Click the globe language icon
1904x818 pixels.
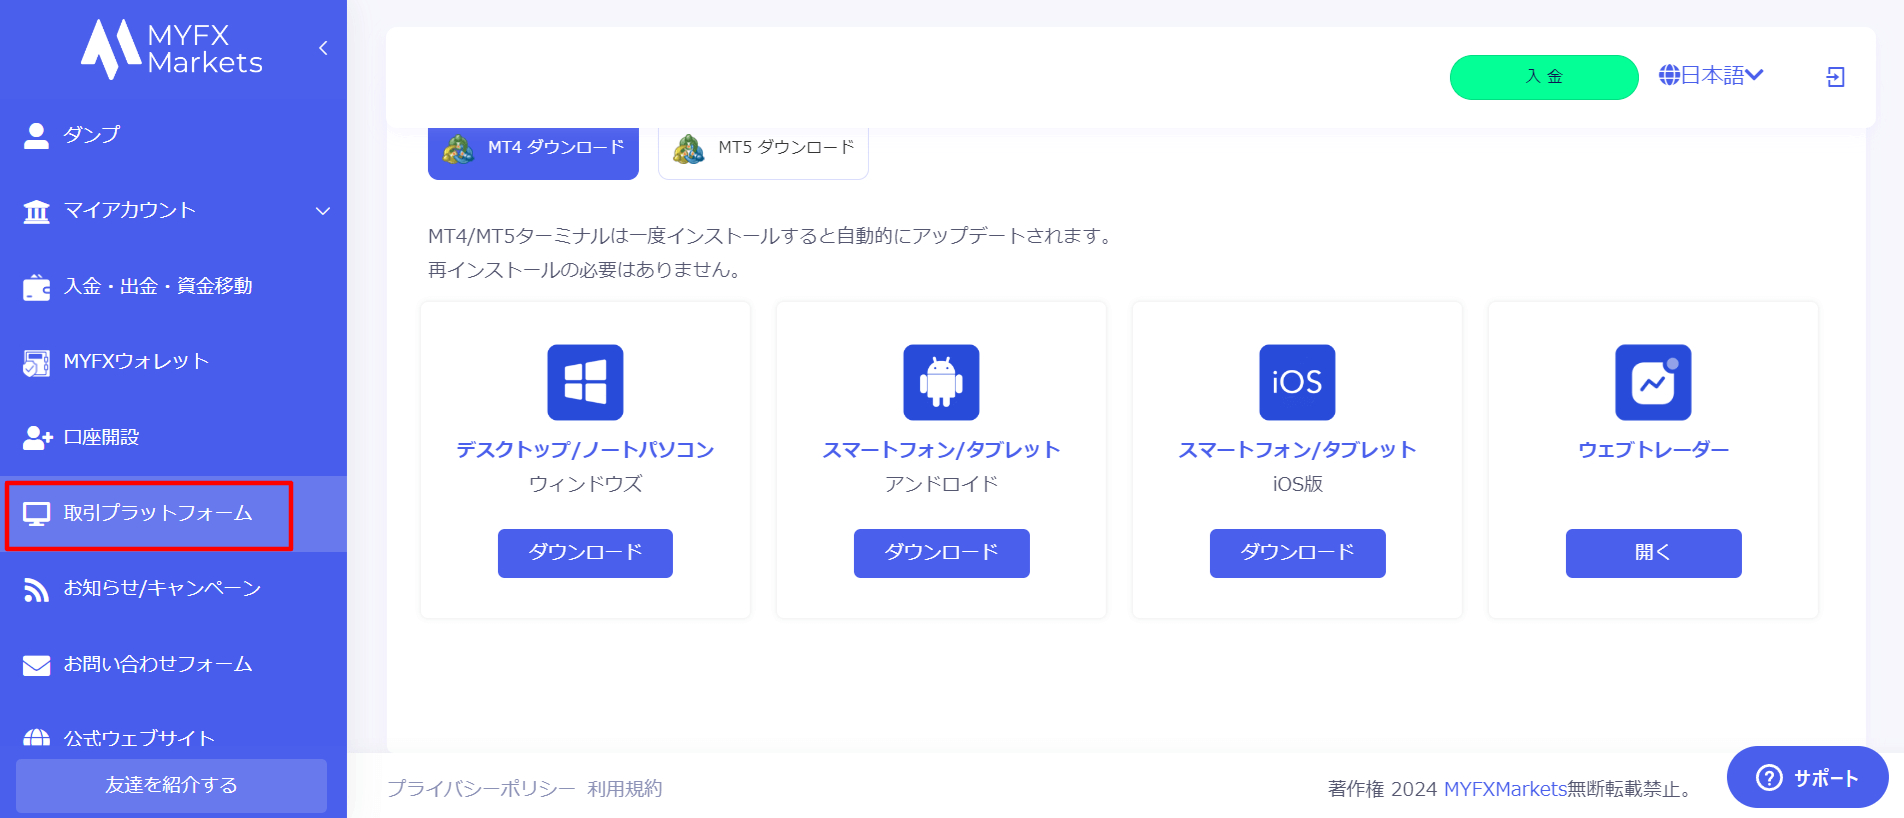[1669, 75]
